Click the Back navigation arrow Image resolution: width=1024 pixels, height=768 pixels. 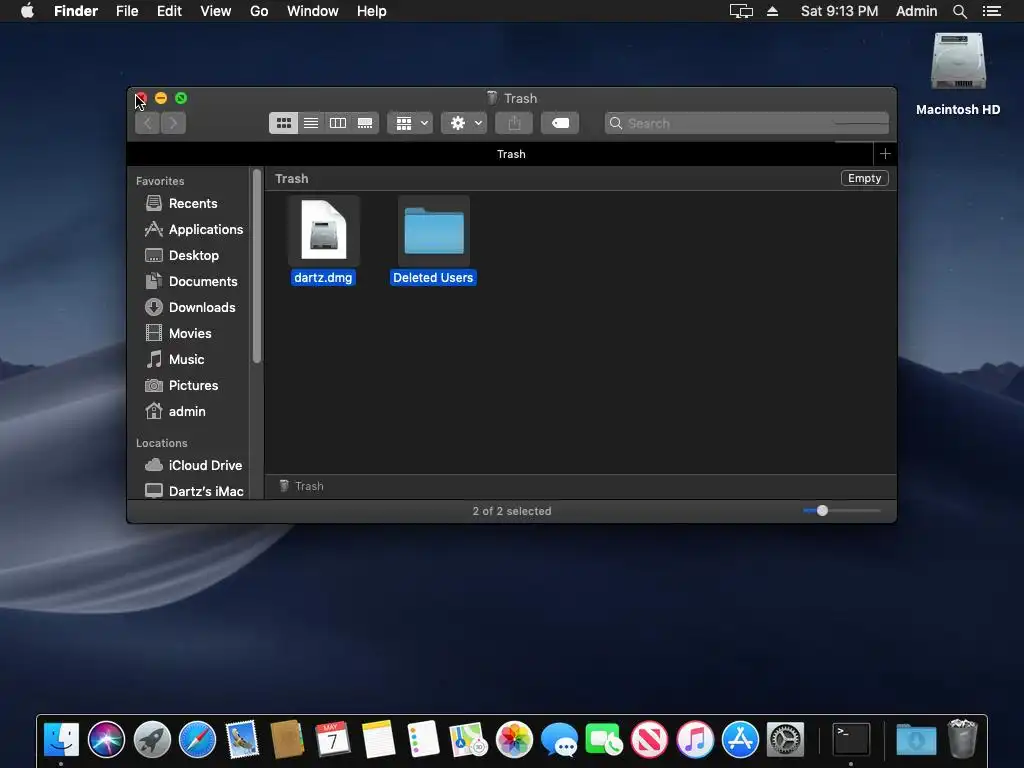(x=148, y=123)
